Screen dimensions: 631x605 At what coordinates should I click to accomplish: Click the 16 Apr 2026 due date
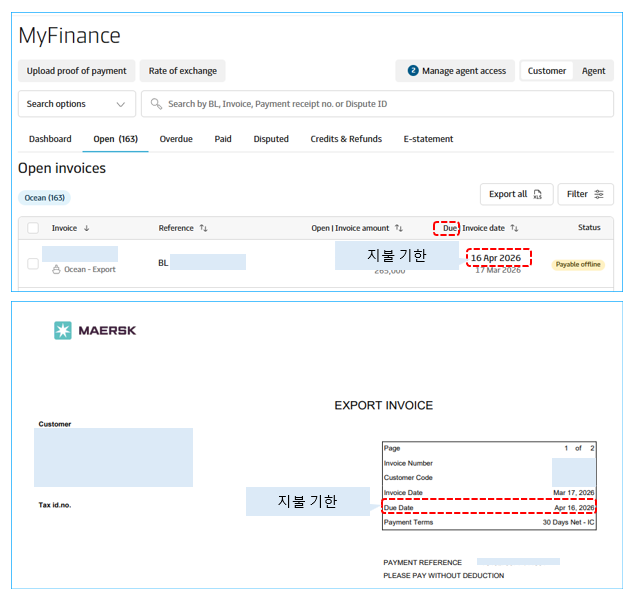[496, 258]
